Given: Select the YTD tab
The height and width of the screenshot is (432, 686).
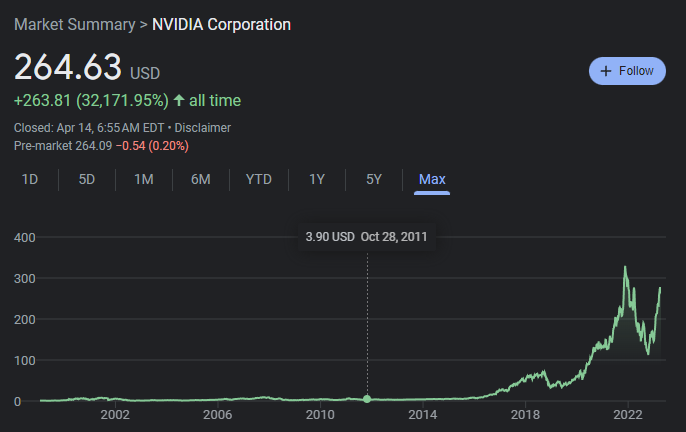Looking at the screenshot, I should (x=258, y=179).
